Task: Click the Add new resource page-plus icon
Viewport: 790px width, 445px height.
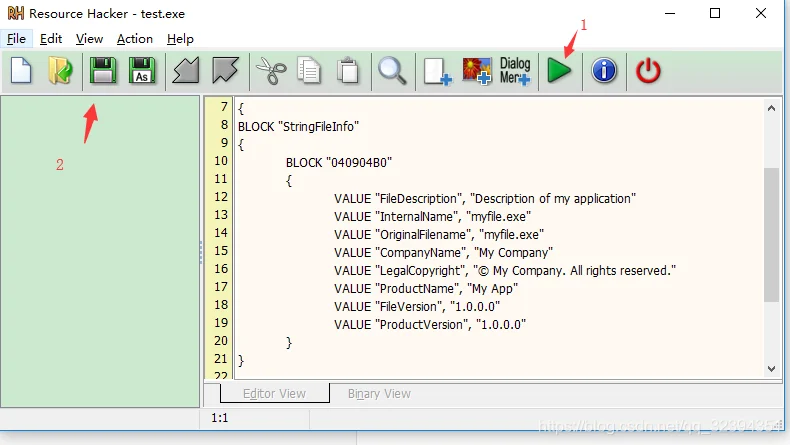Action: click(437, 71)
